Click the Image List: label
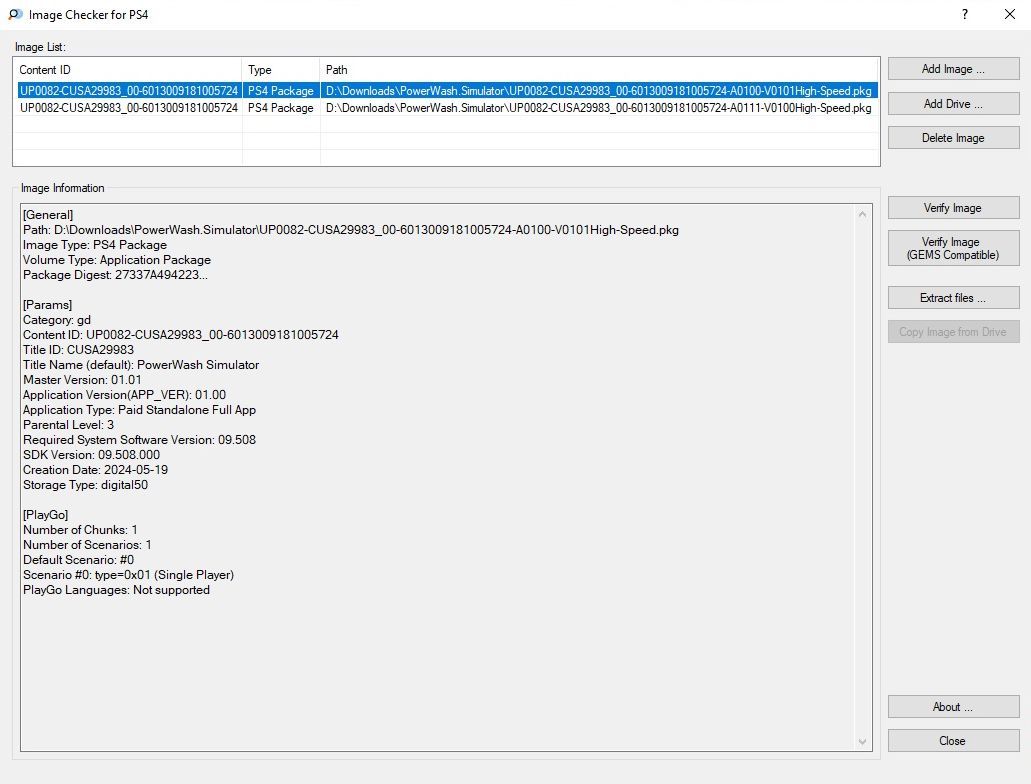This screenshot has height=784, width=1031. click(x=40, y=47)
